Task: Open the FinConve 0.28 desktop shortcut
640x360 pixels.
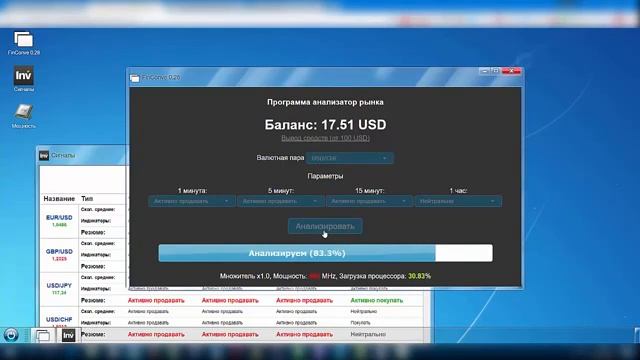Action: pyautogui.click(x=24, y=43)
